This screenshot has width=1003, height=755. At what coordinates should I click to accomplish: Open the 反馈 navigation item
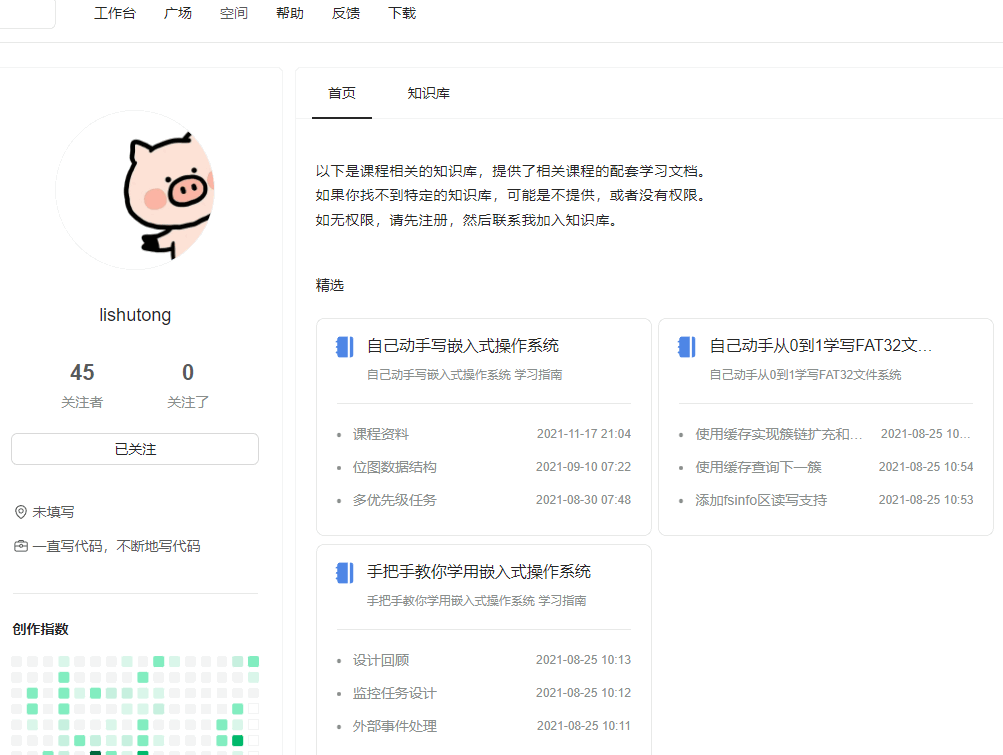click(346, 13)
